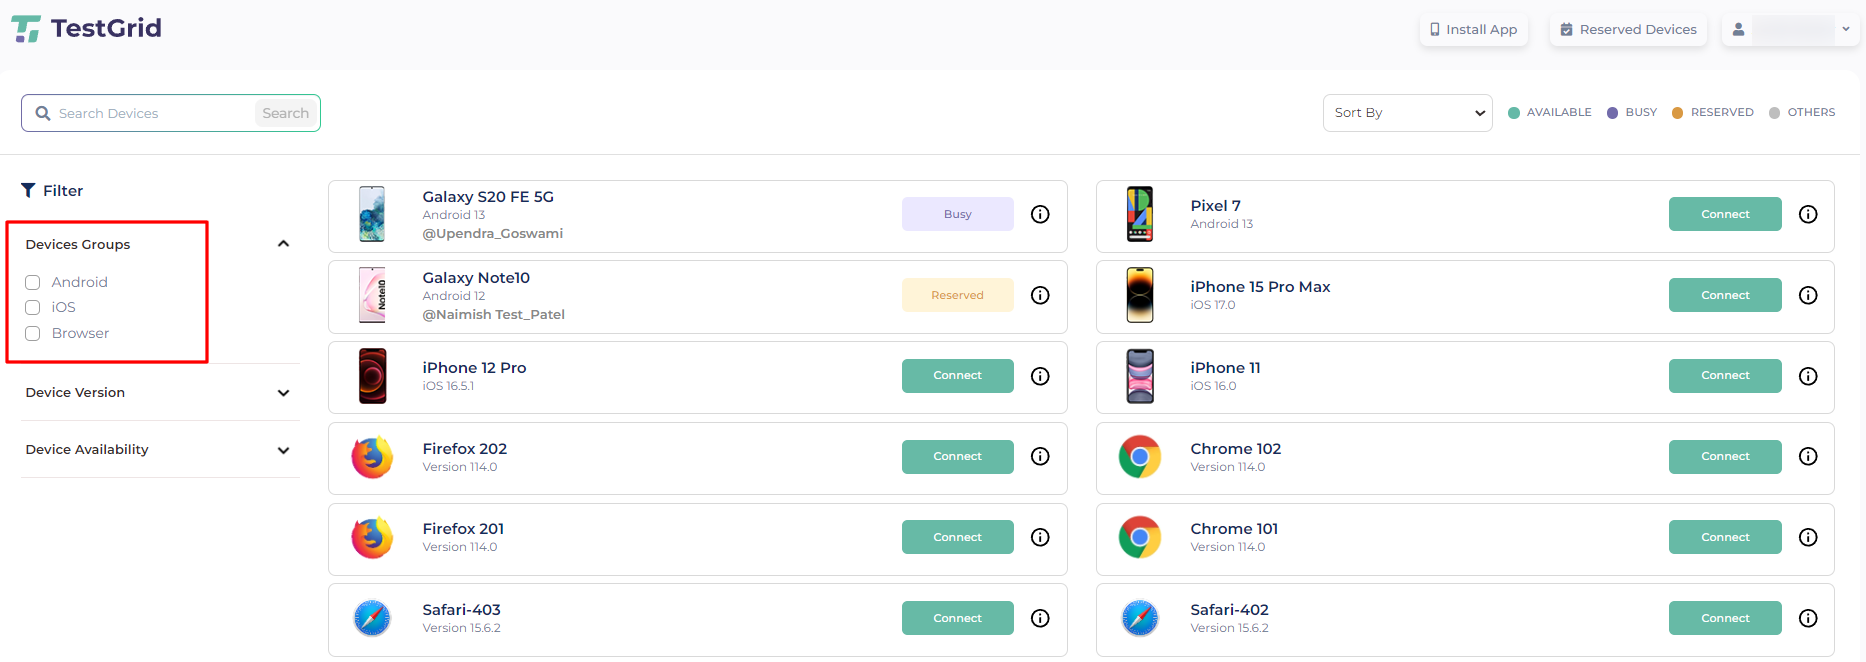Click the Chrome 101 browser icon
Screen dimensions: 1866x662
[1140, 537]
